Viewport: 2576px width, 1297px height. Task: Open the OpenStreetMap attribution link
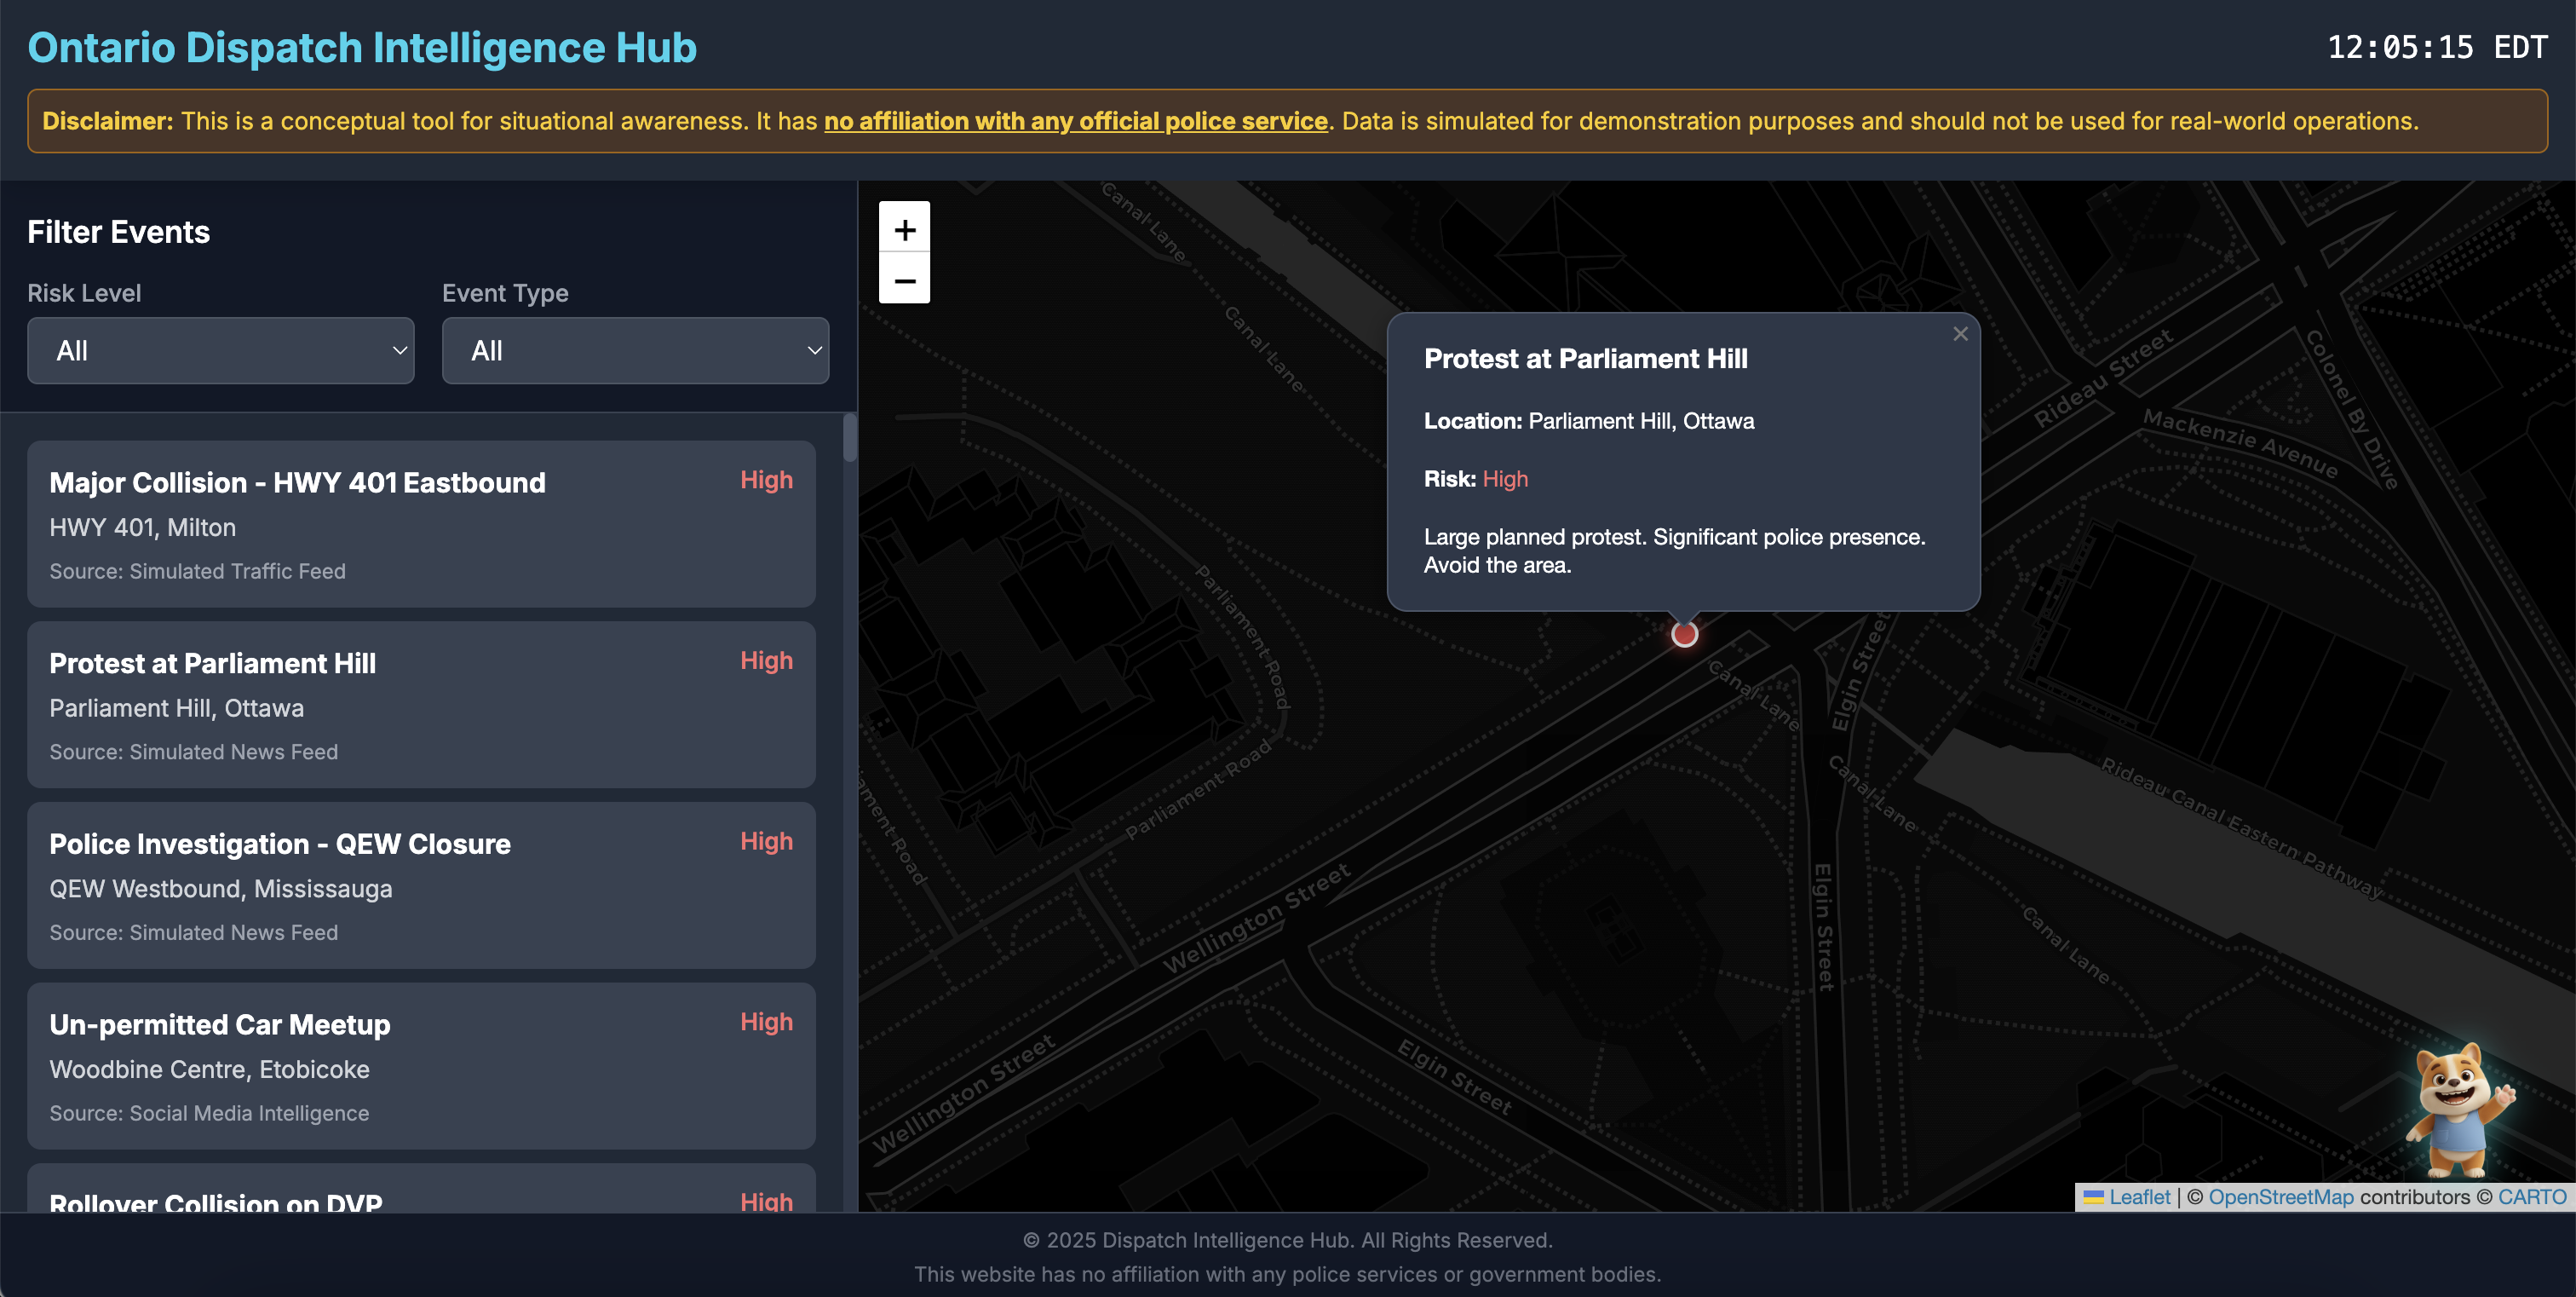click(x=2280, y=1197)
